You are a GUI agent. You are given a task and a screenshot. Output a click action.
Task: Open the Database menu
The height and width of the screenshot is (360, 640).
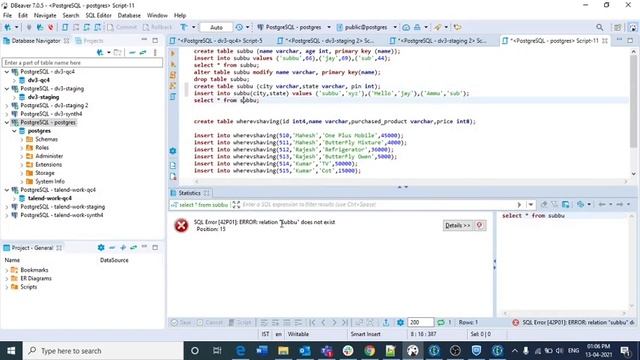(129, 15)
